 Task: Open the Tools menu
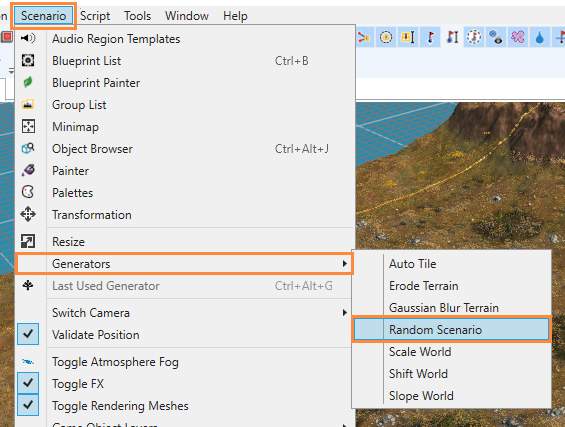[x=138, y=16]
